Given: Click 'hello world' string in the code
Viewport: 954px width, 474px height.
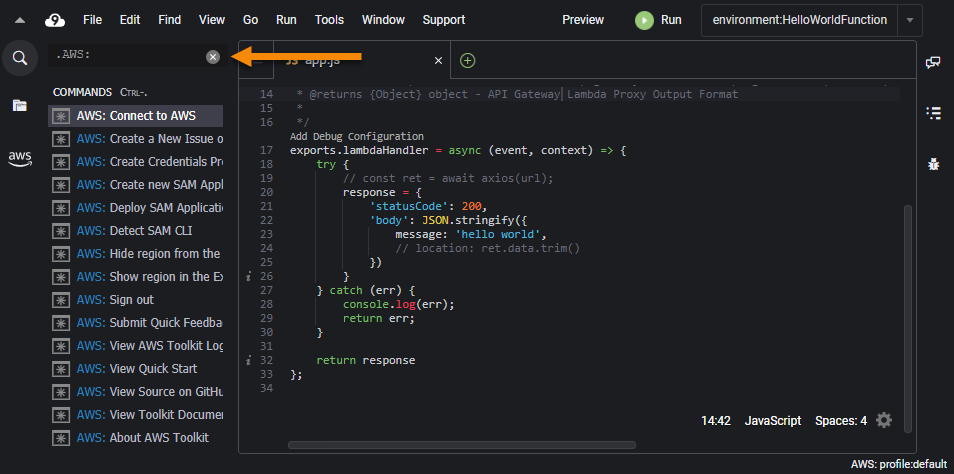Looking at the screenshot, I should (498, 234).
